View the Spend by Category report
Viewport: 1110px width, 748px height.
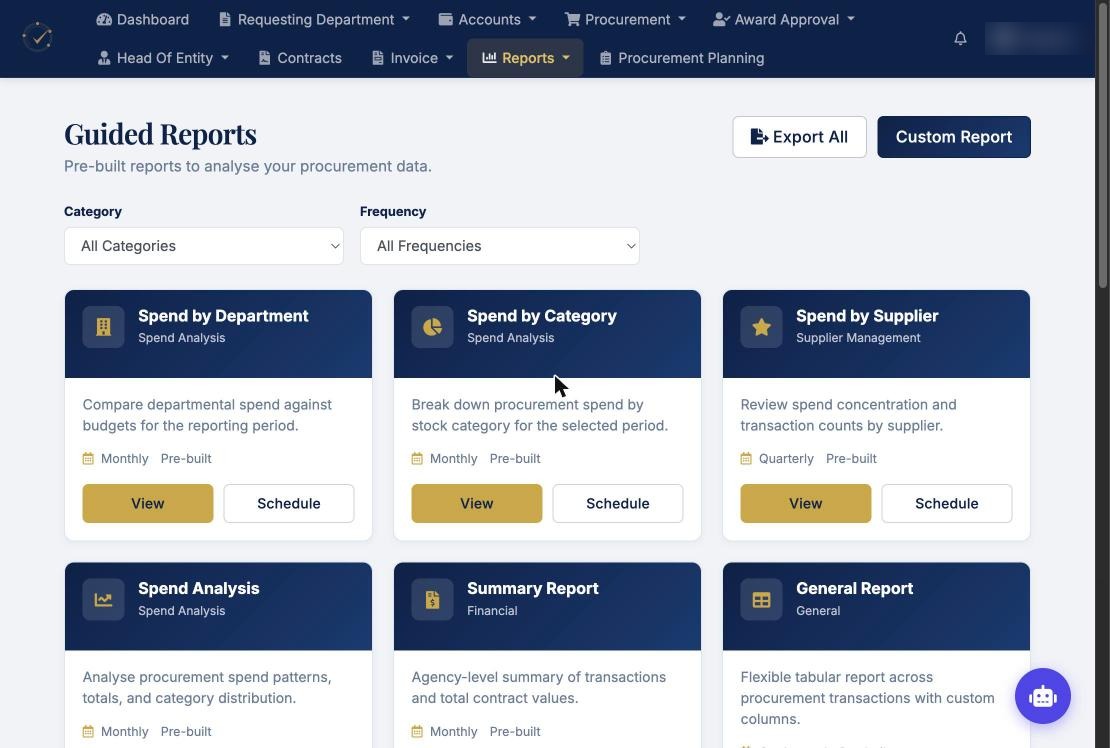pos(476,504)
